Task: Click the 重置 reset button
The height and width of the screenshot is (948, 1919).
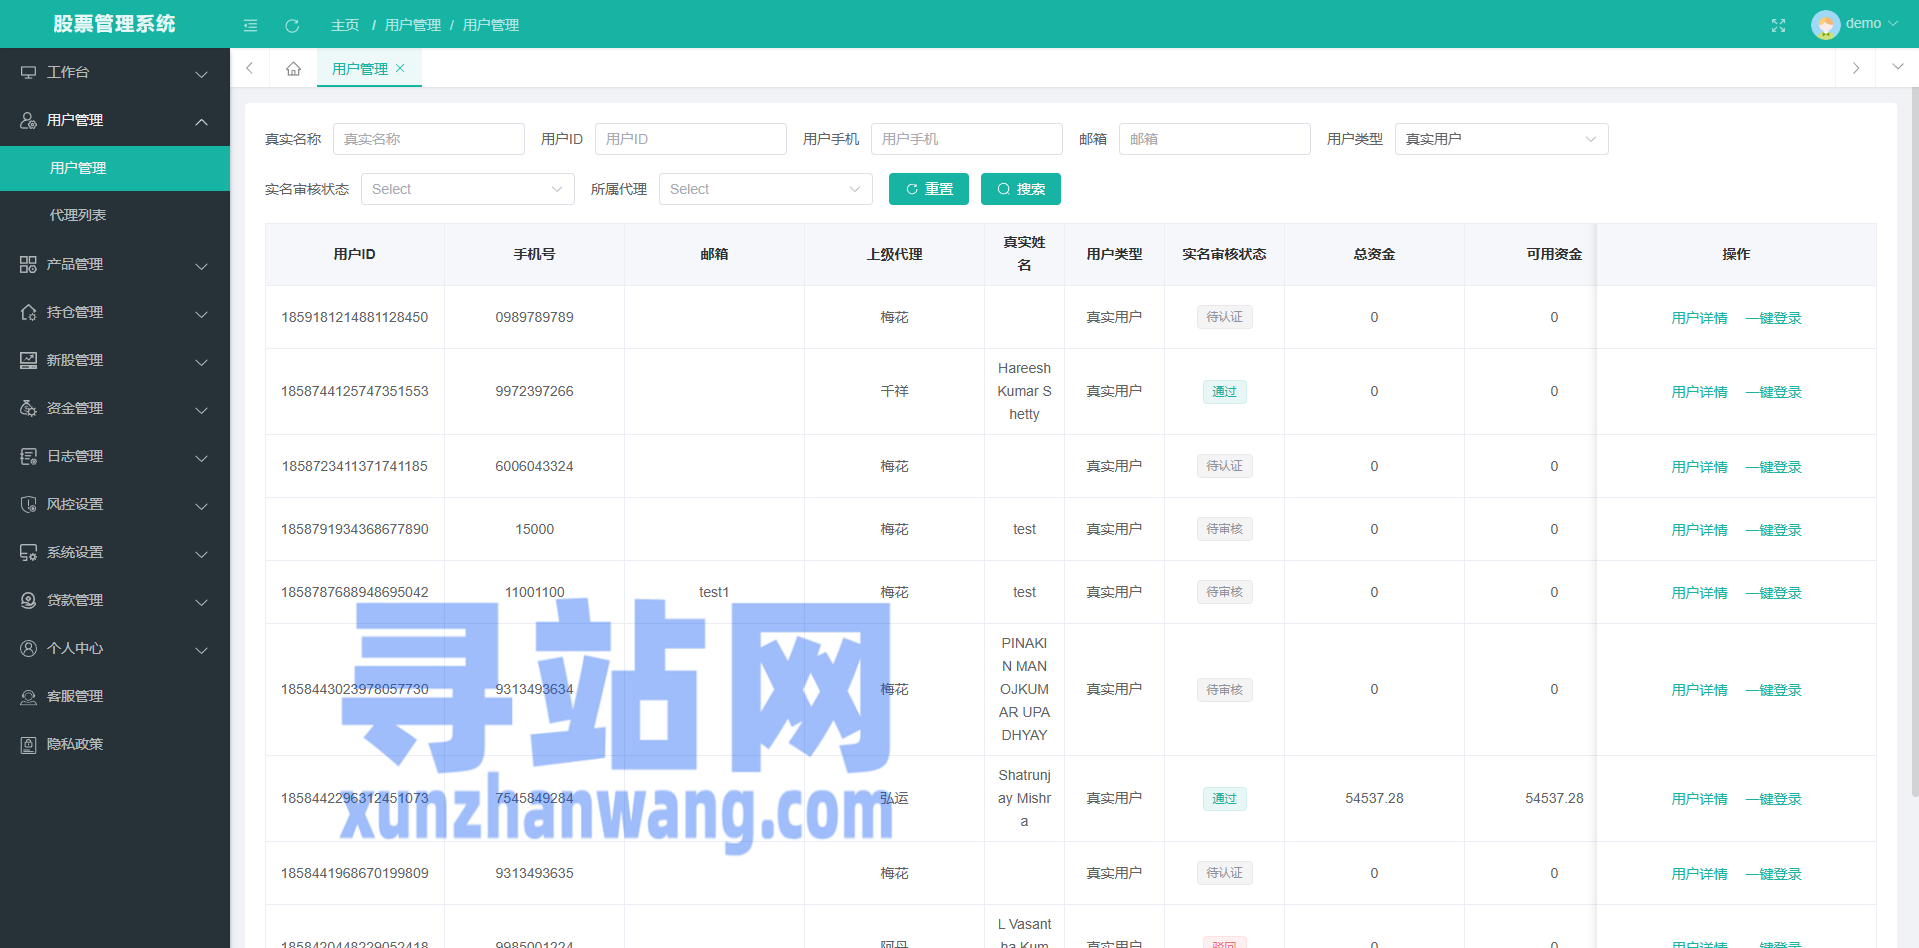Action: 928,189
